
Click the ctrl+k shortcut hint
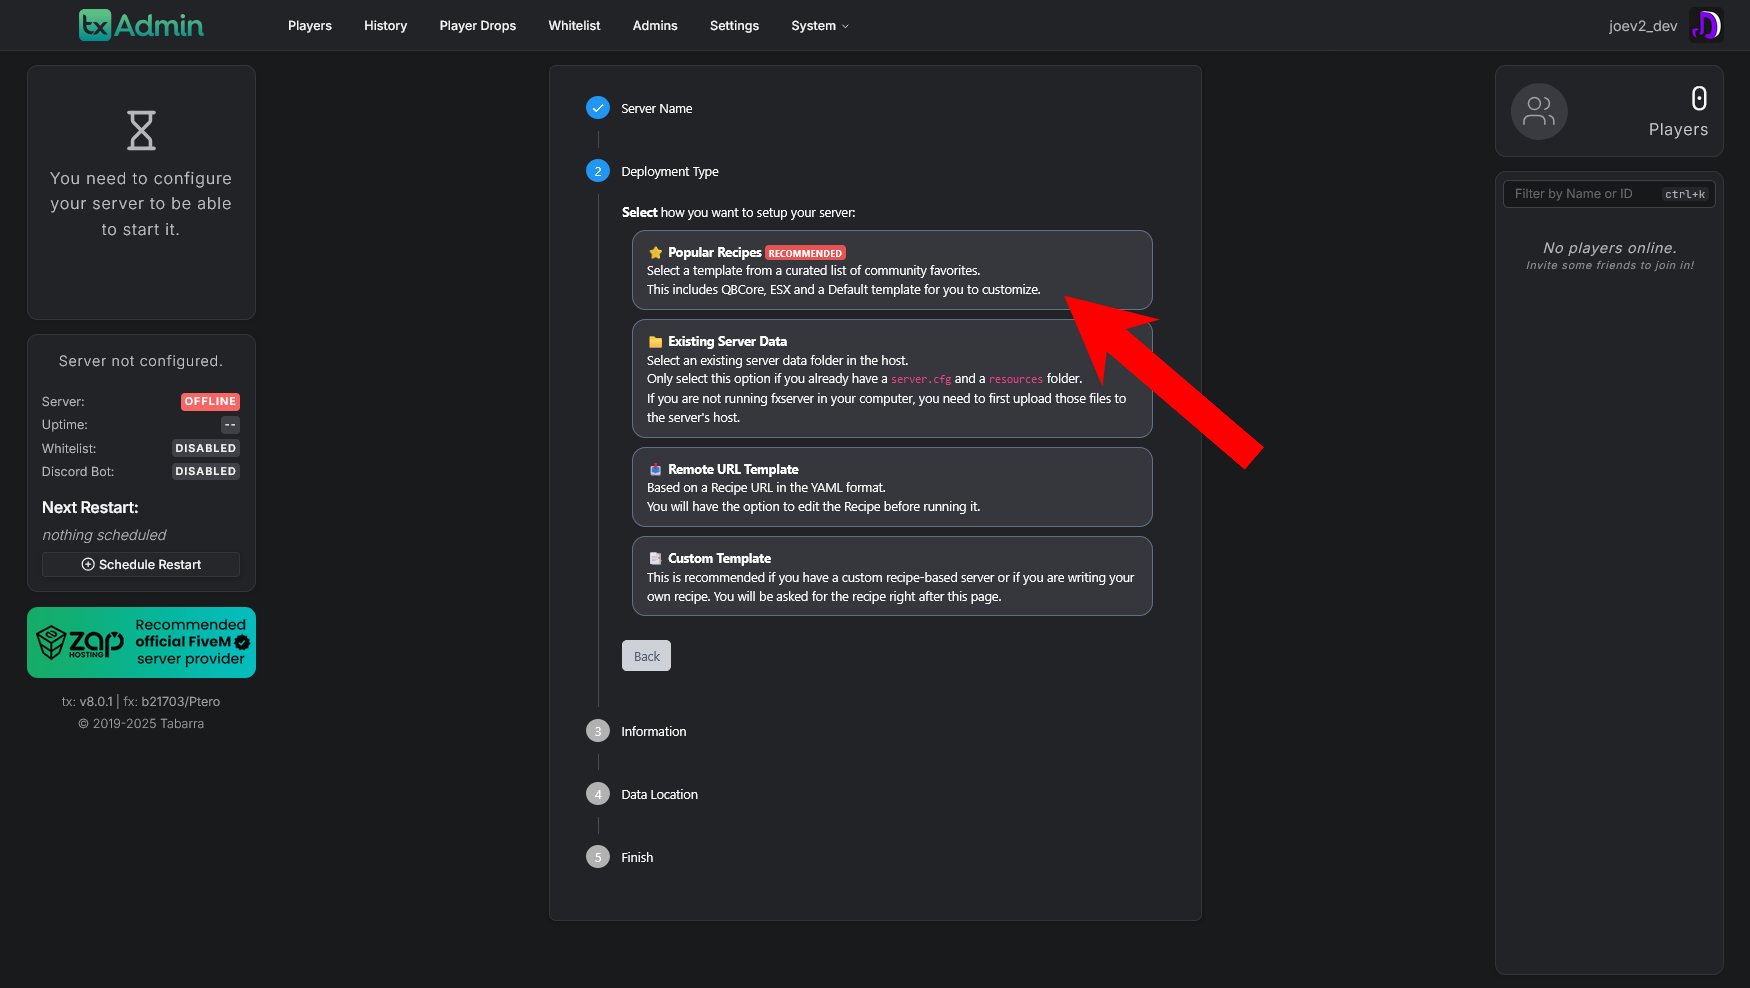1685,194
